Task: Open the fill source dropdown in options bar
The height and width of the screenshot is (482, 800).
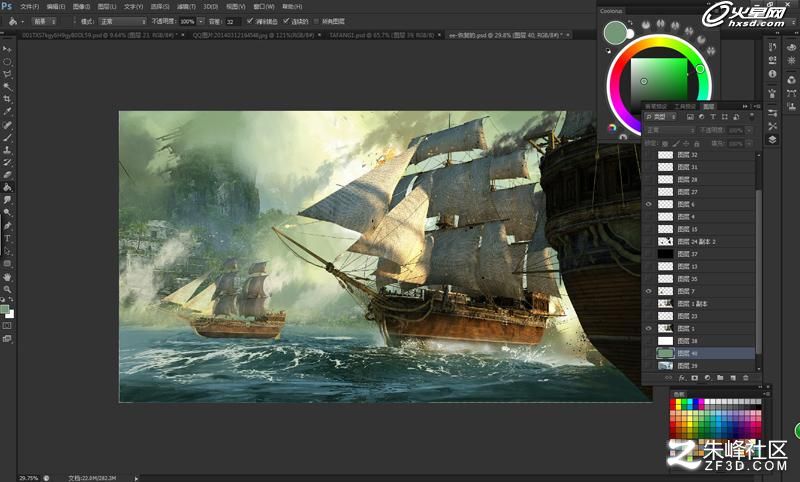Action: click(x=45, y=21)
